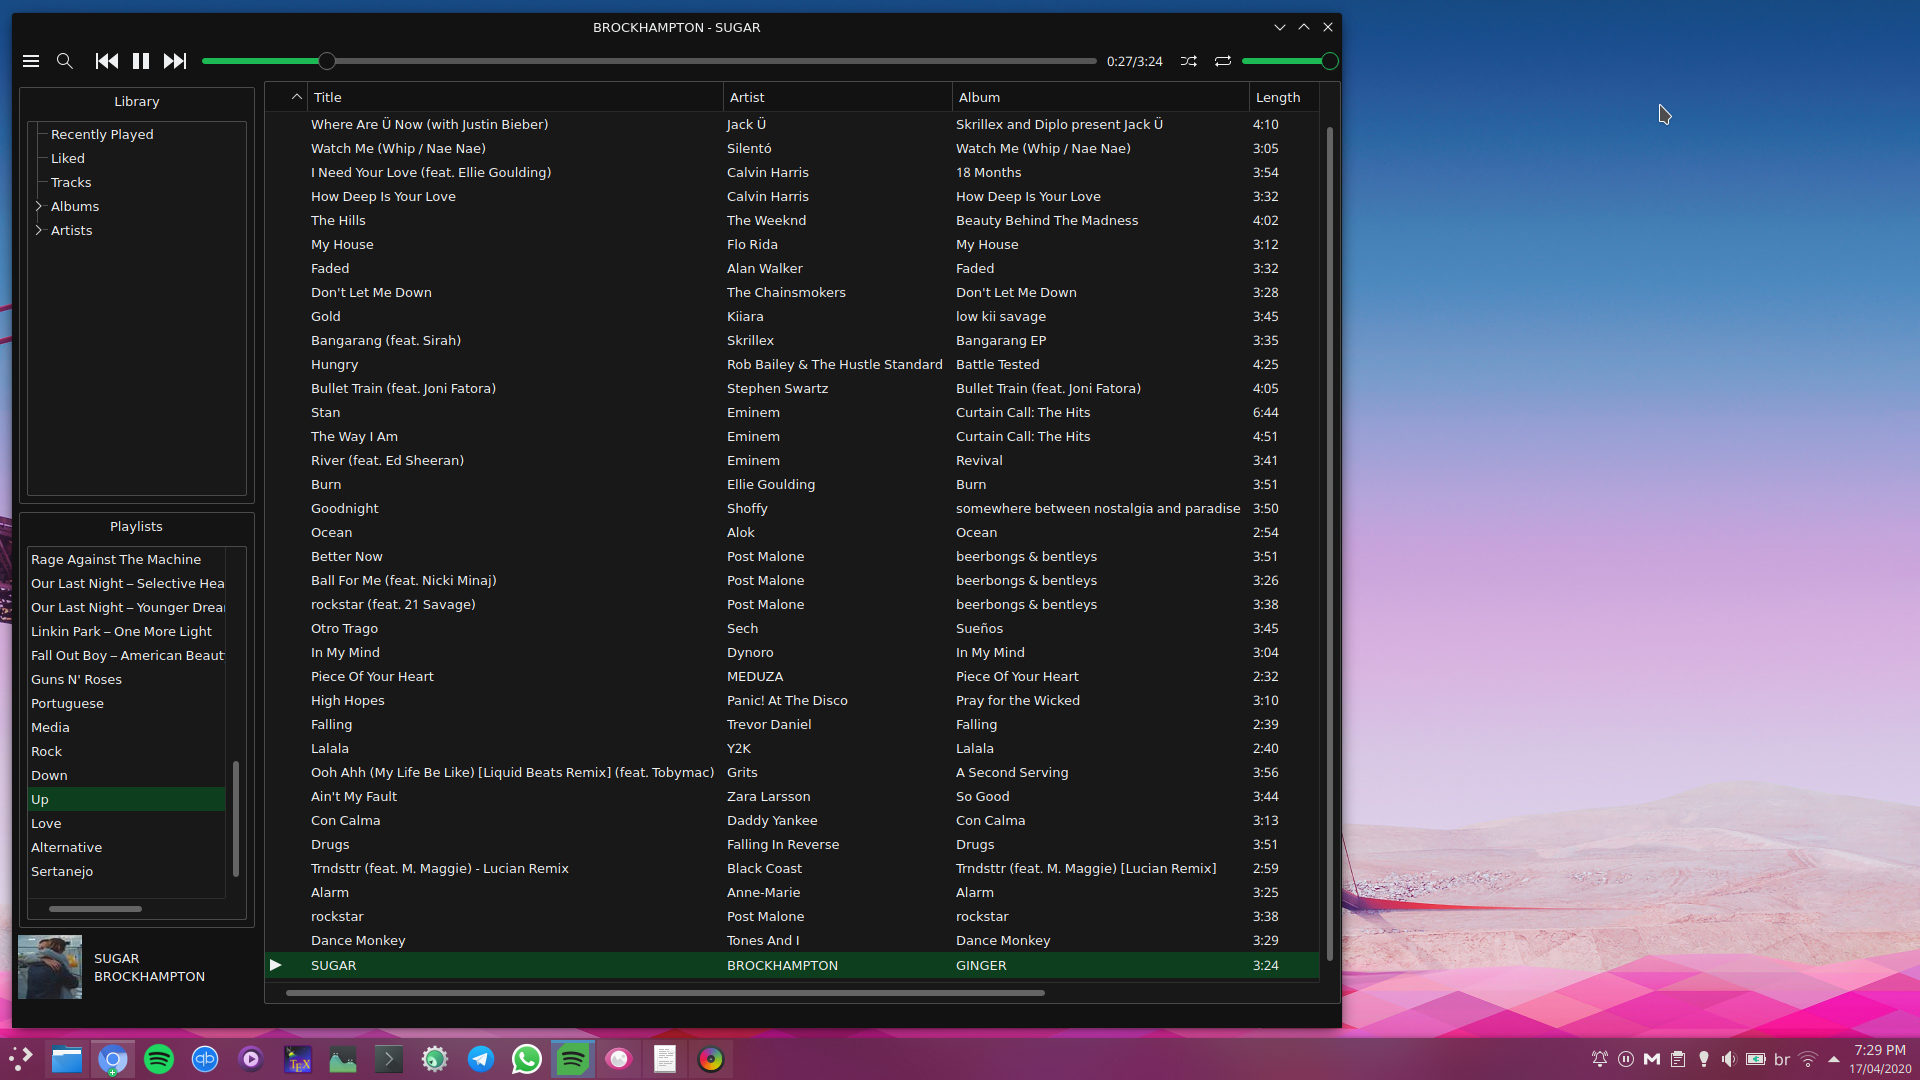Click the track list vertical scrollbar

pyautogui.click(x=1330, y=543)
